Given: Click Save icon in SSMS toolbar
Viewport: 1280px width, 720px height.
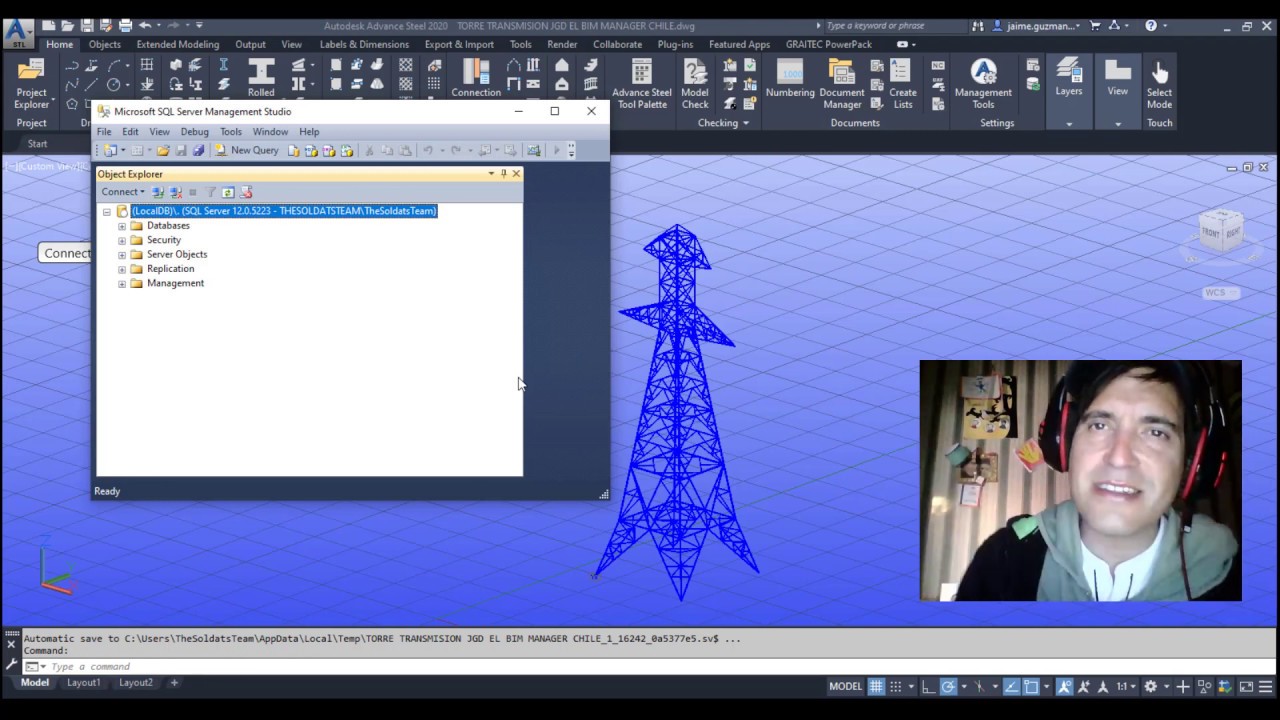Looking at the screenshot, I should [181, 150].
